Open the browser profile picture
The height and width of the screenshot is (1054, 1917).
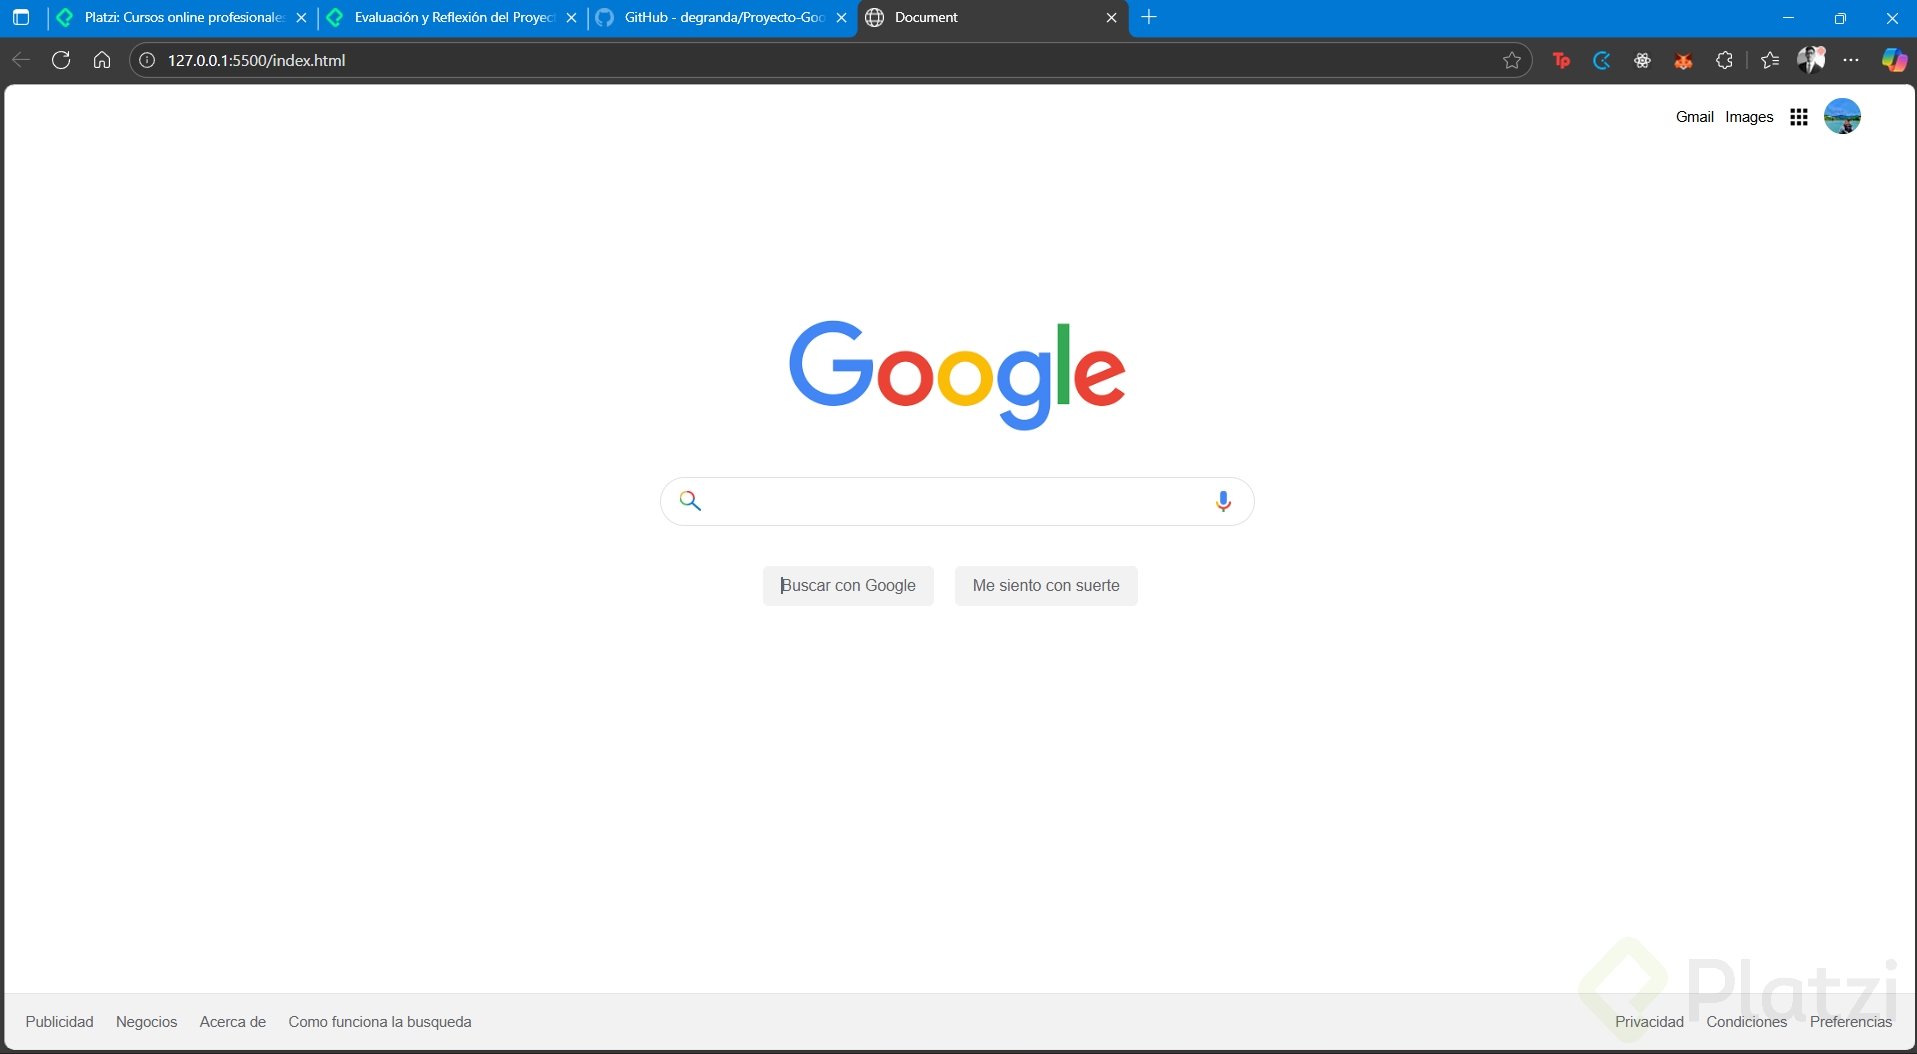(x=1811, y=60)
